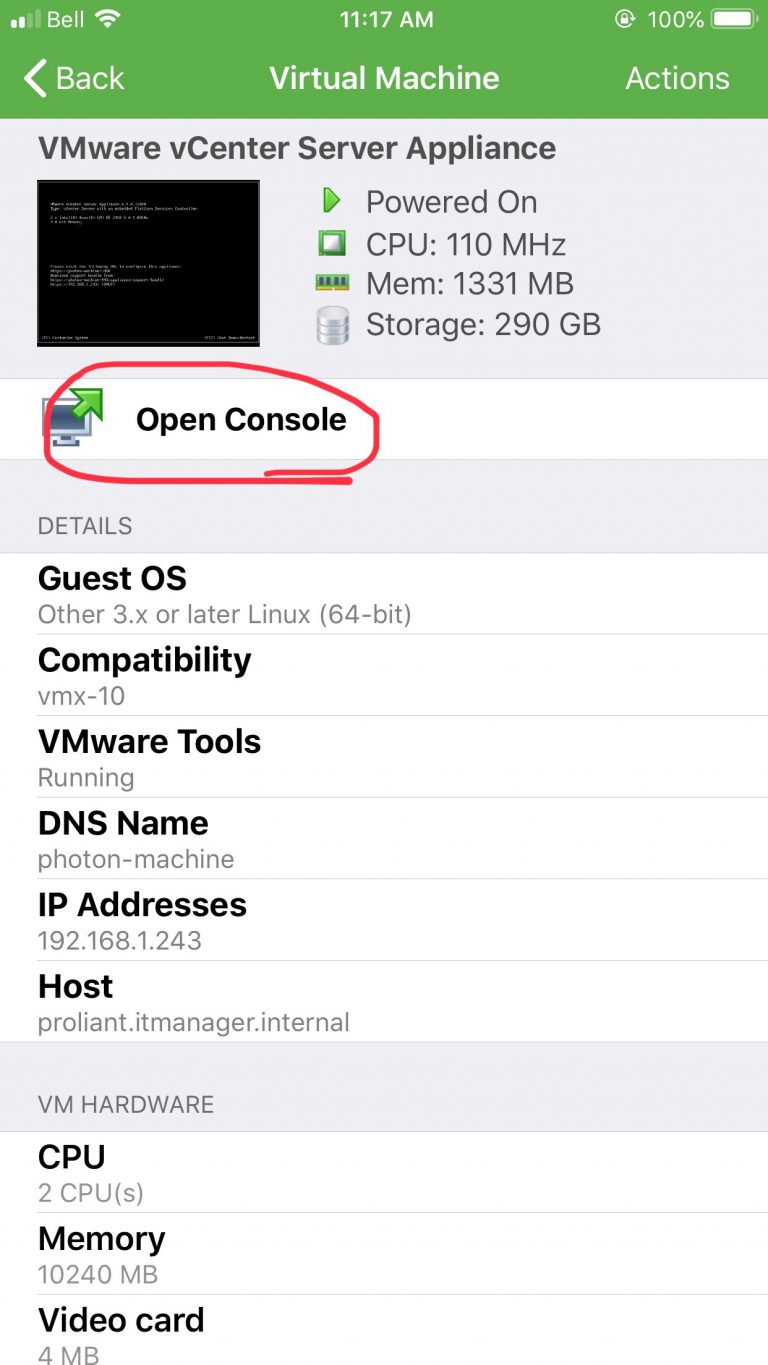Screen dimensions: 768x1365
Task: Select the IP address 192.168.1.243
Action: (120, 940)
